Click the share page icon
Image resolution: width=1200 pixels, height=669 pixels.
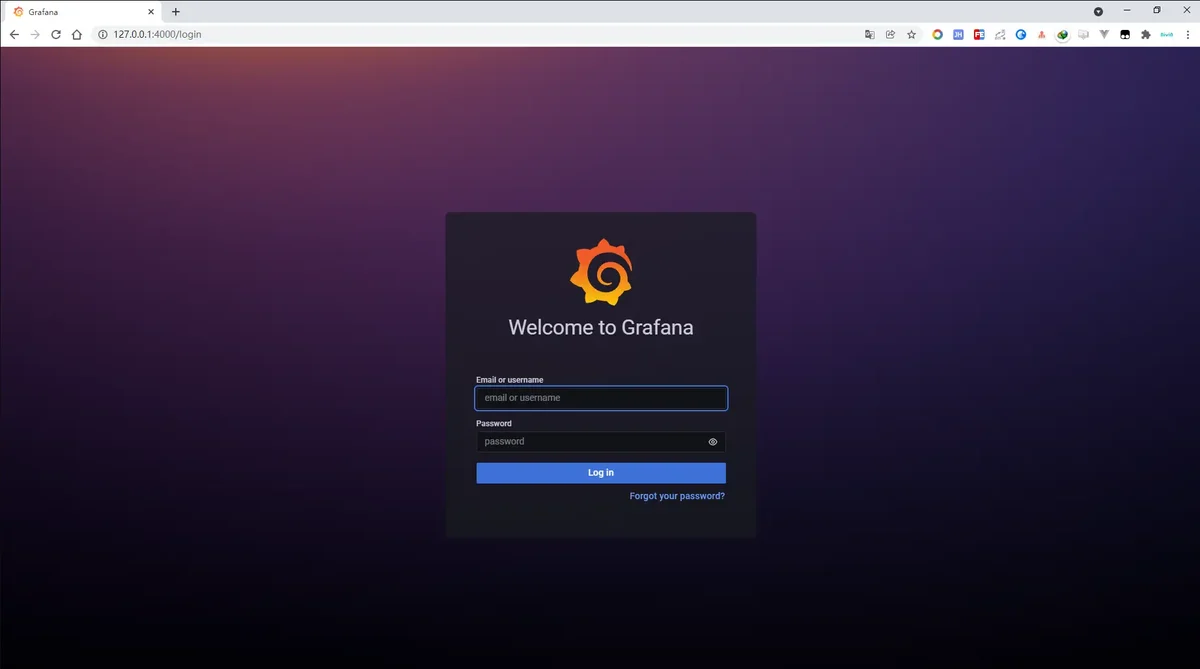890,34
